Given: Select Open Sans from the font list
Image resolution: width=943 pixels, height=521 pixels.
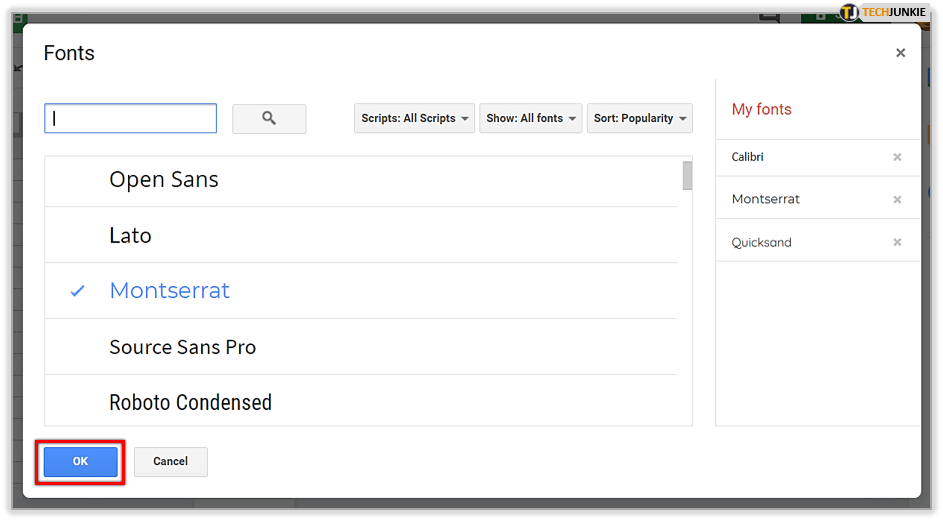Looking at the screenshot, I should pyautogui.click(x=164, y=180).
